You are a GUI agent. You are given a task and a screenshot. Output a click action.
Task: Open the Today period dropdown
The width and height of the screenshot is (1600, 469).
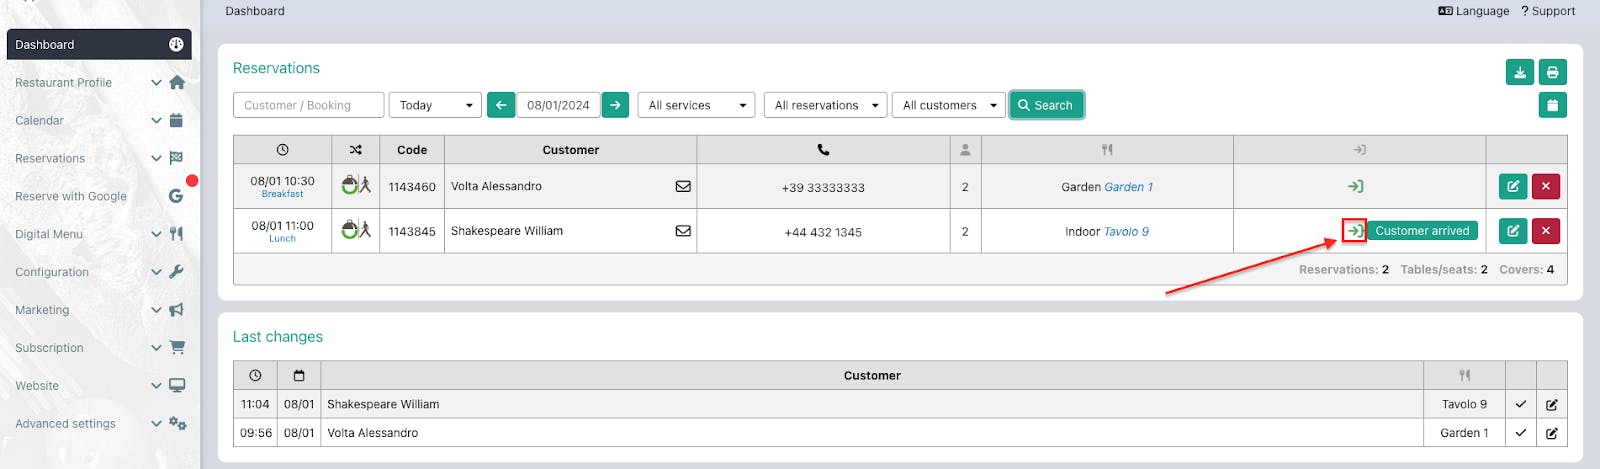click(435, 105)
